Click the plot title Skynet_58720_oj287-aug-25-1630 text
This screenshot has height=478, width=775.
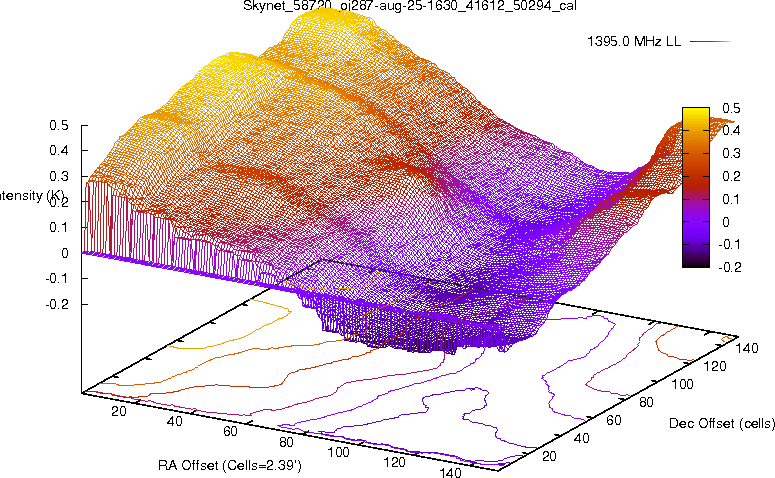tap(410, 5)
